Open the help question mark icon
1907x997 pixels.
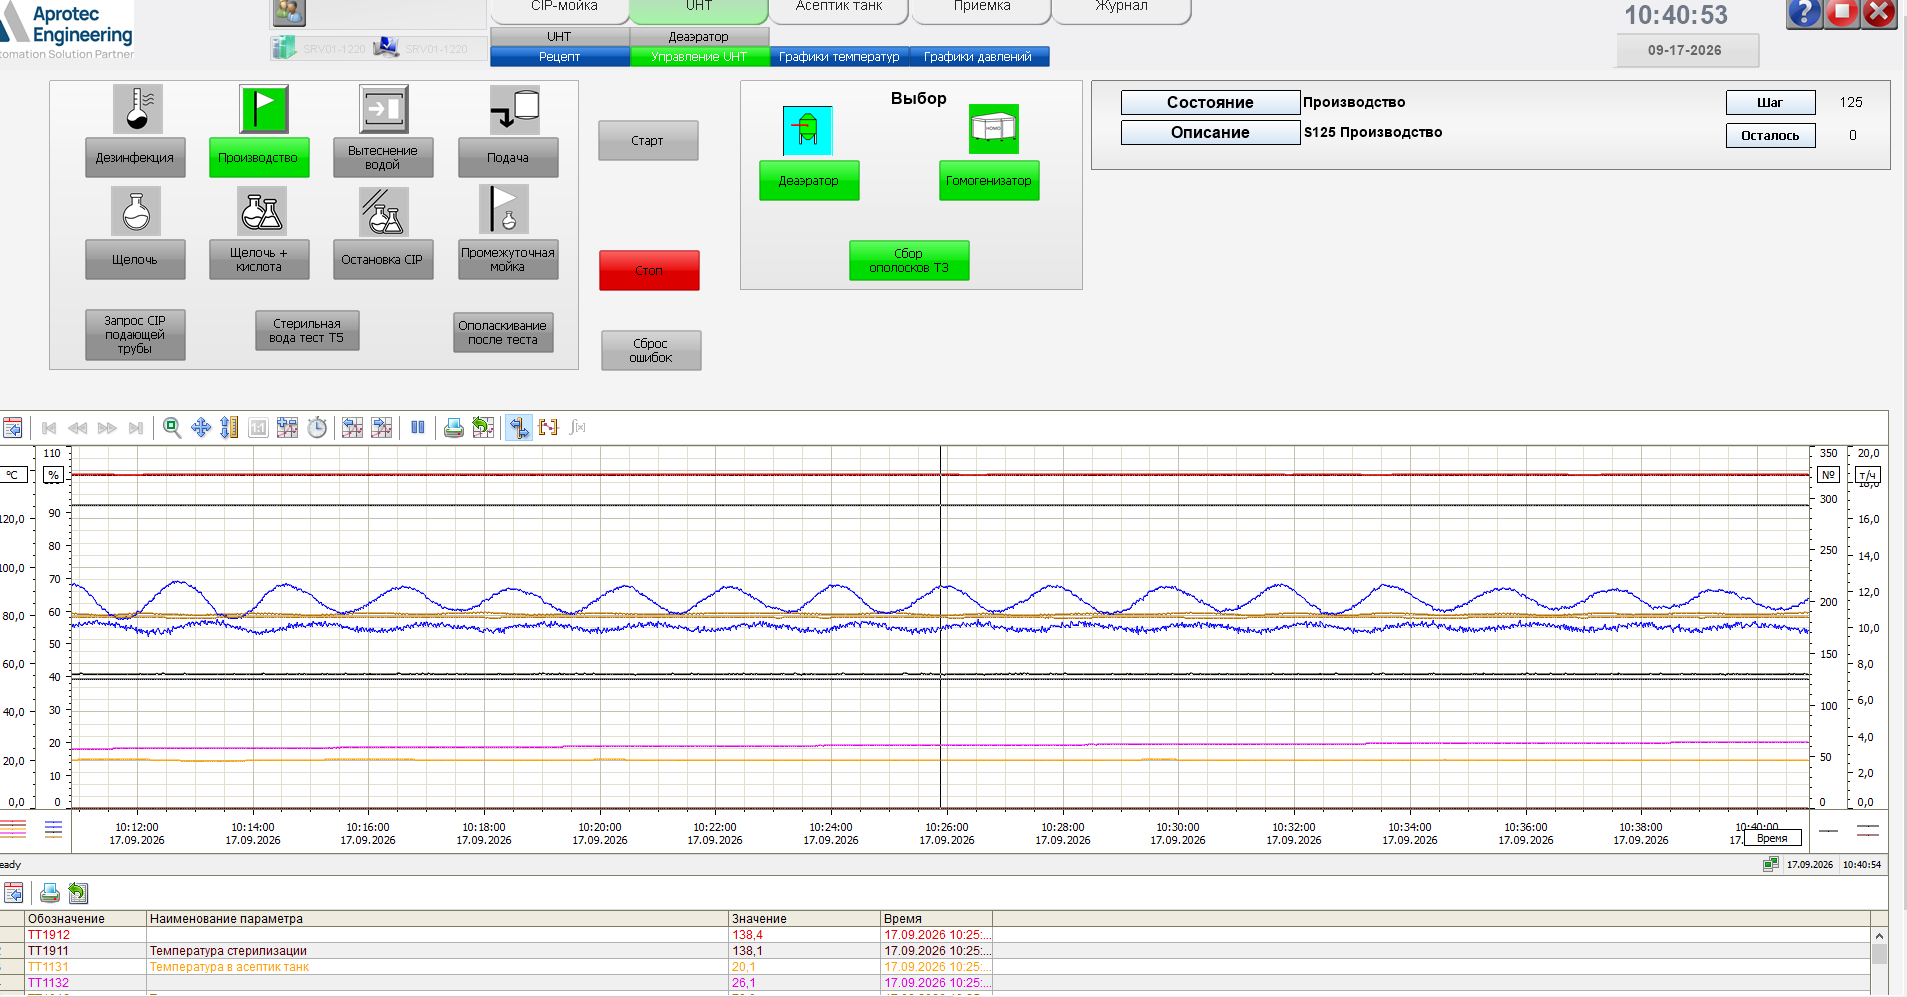point(1804,13)
